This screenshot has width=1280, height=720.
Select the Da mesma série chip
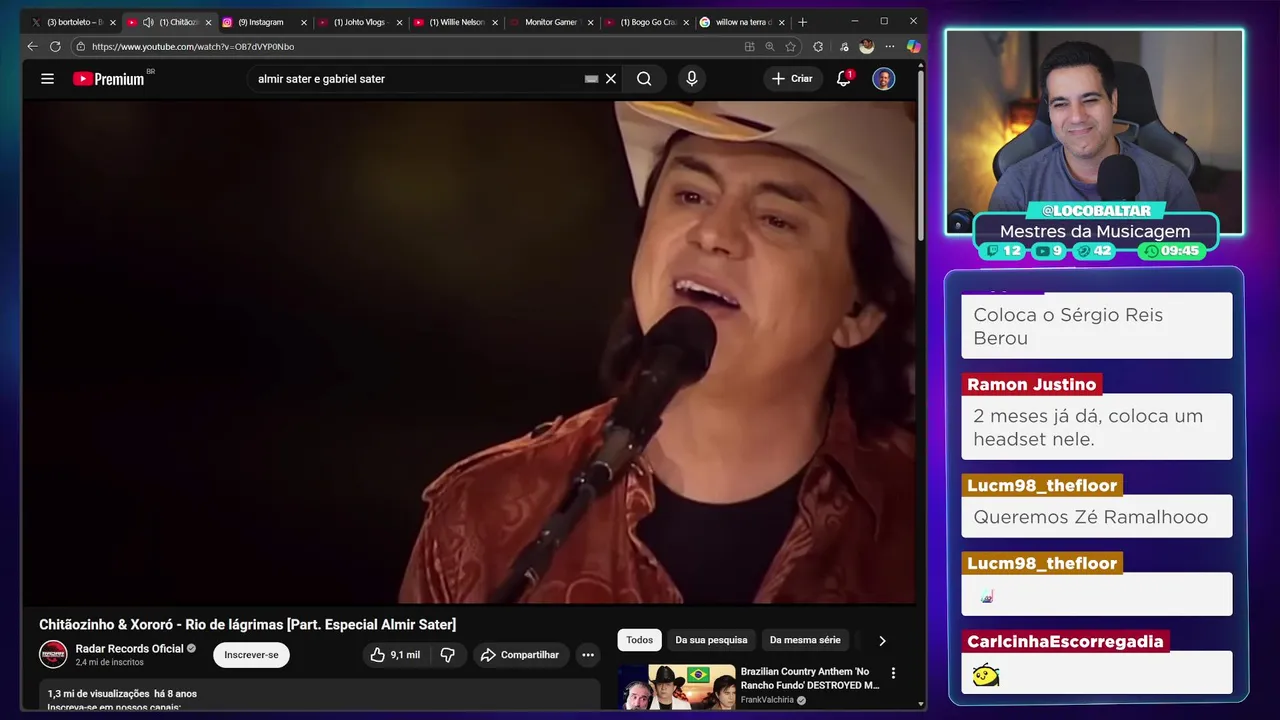click(805, 640)
